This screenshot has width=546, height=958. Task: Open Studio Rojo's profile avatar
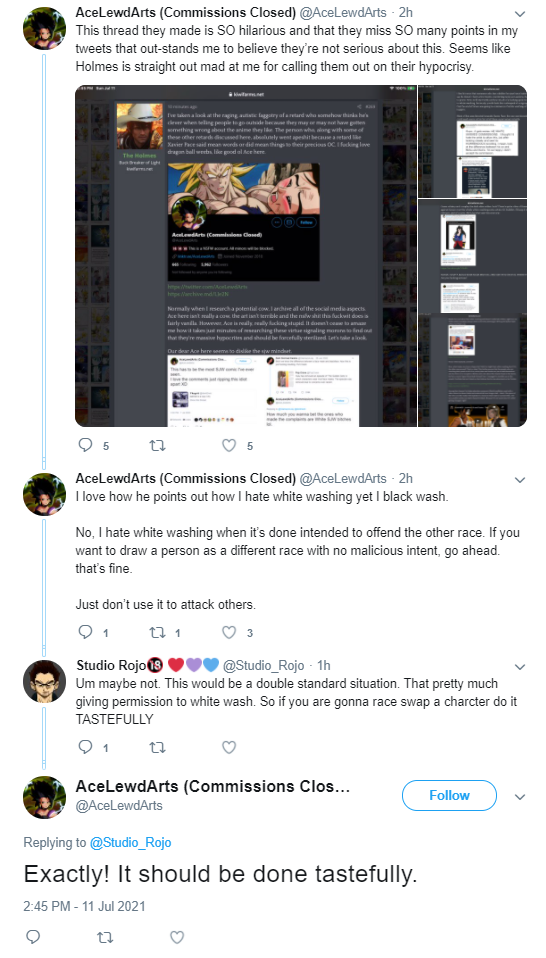(x=44, y=681)
